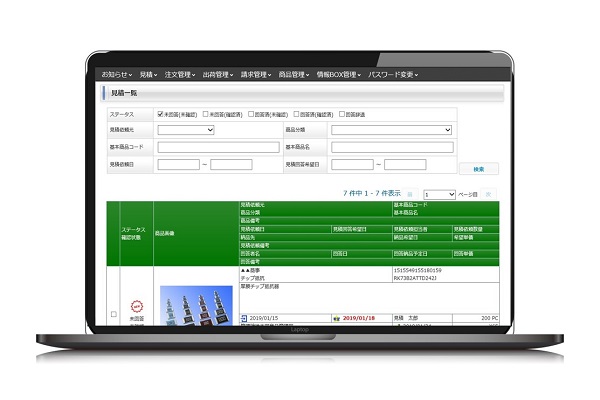
Task: Tick the row checkbox for the チップ抵抗 item
Action: pyautogui.click(x=114, y=314)
